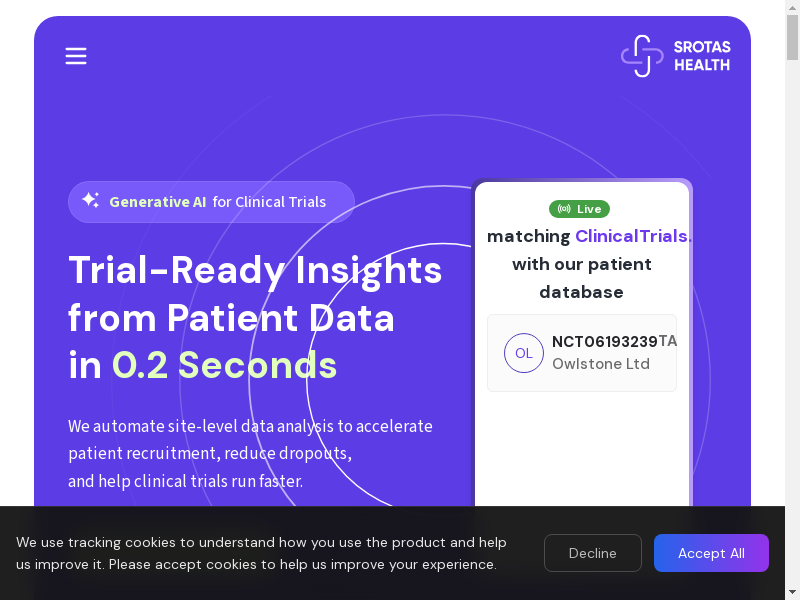This screenshot has width=800, height=600.
Task: Click the Srotas Health logo symbol
Action: (x=642, y=56)
